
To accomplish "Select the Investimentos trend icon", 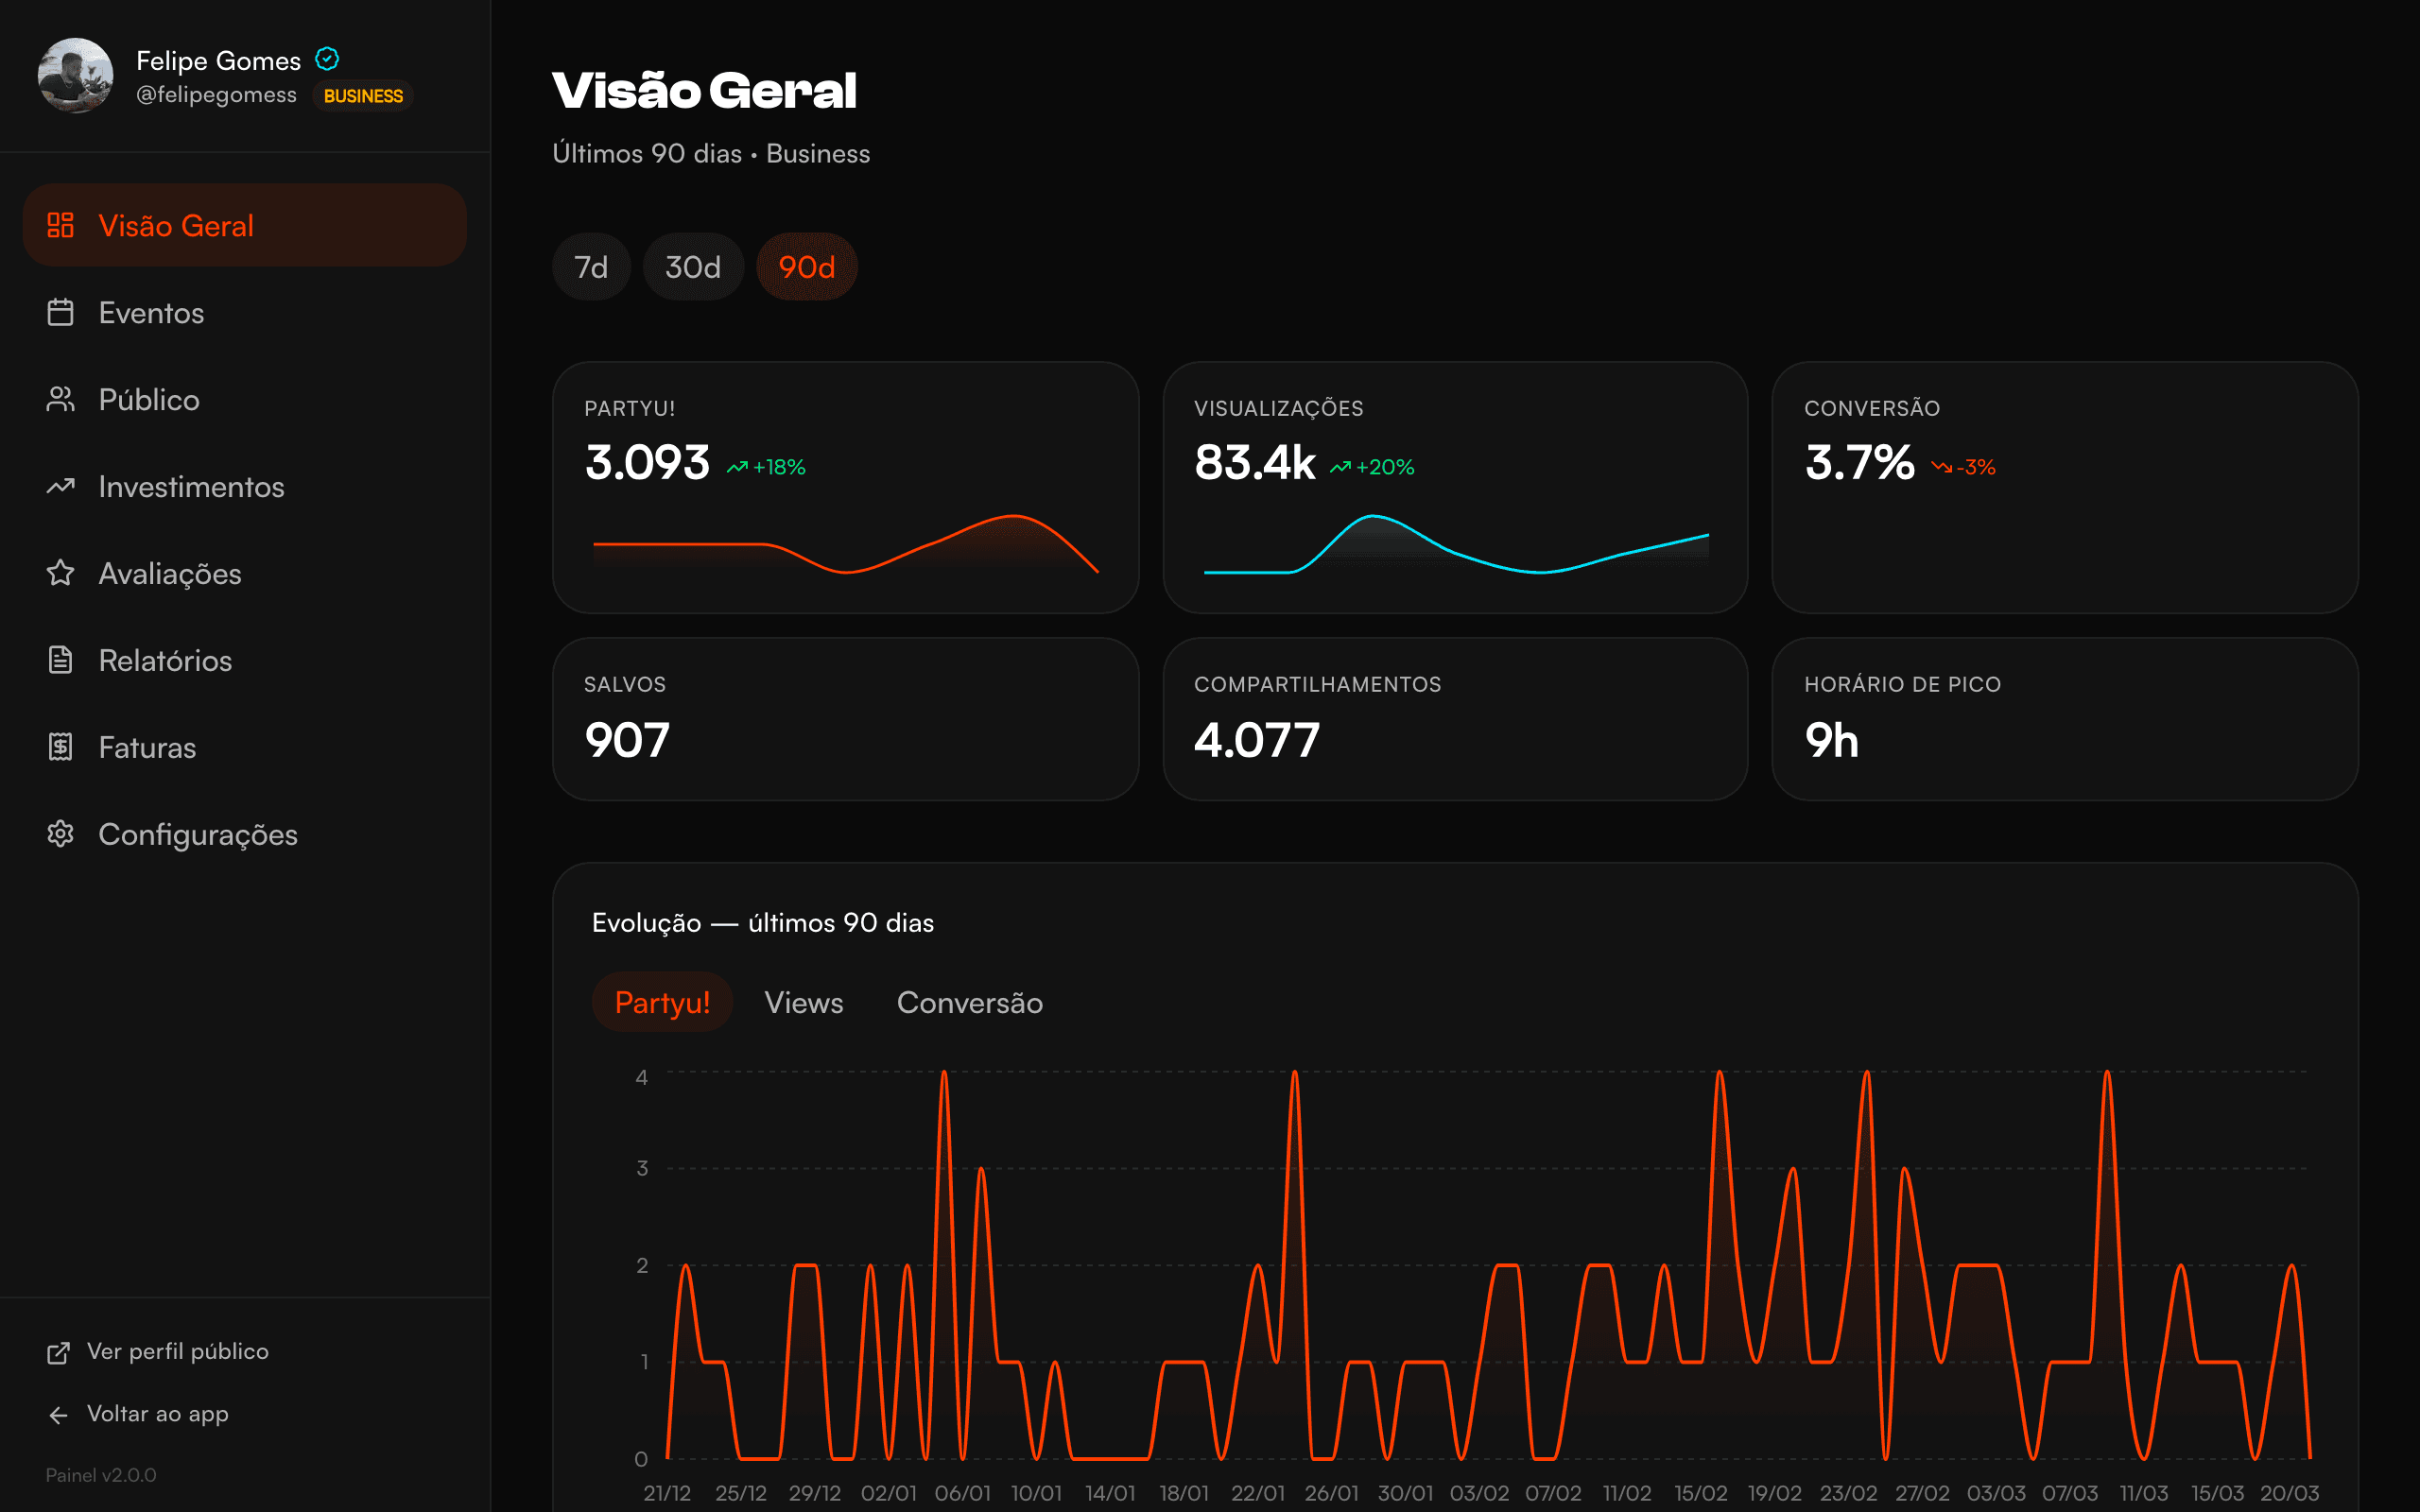I will (x=60, y=486).
